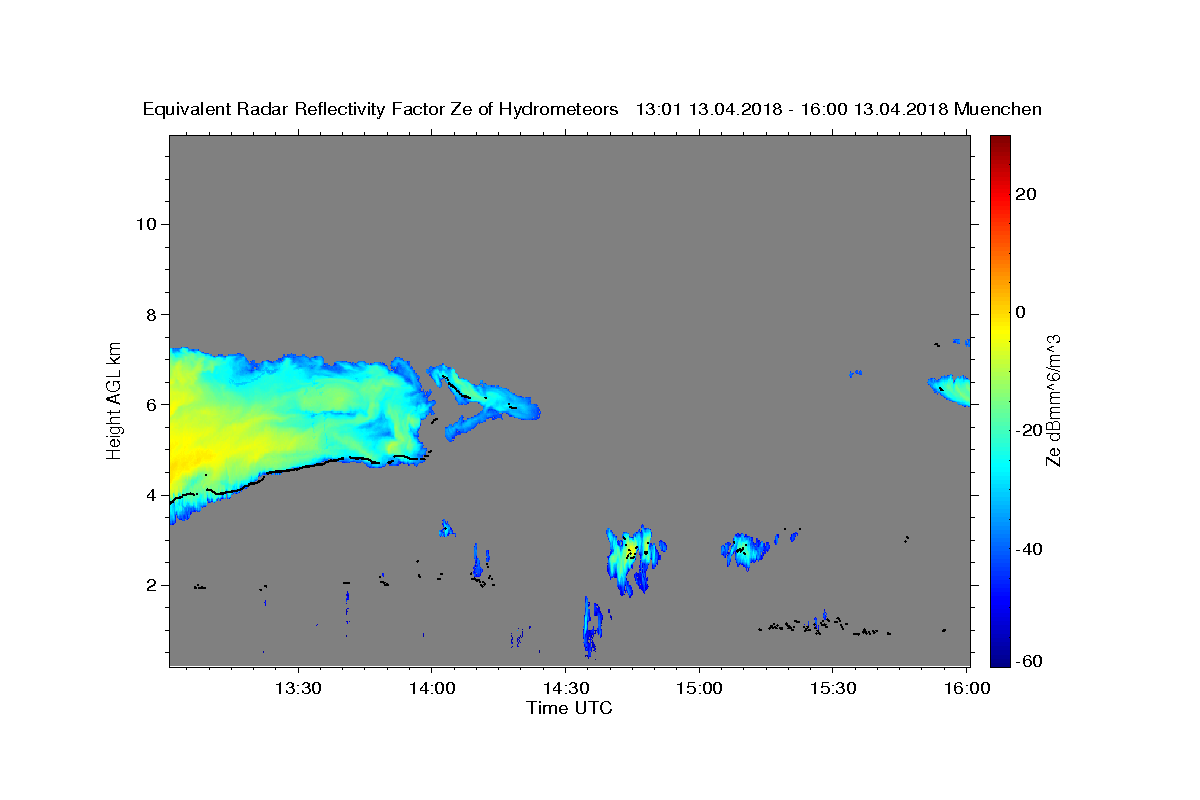Click the 'Time UTC' axis label
The height and width of the screenshot is (800, 1200).
pos(569,708)
